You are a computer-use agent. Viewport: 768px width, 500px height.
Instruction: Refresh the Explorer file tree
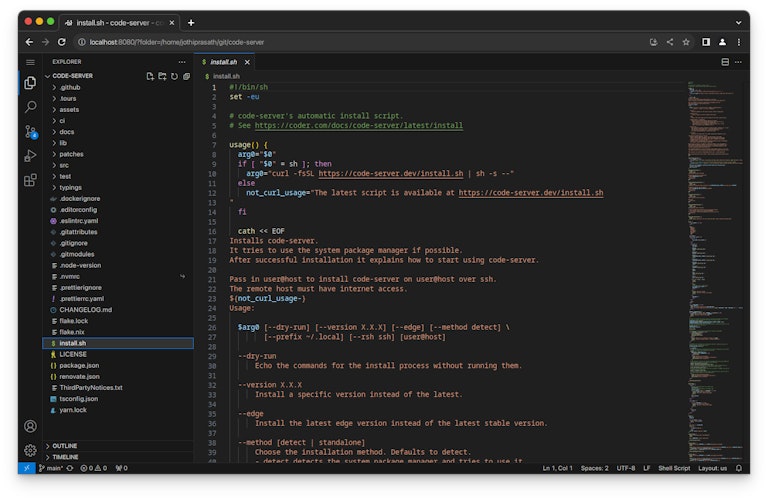pyautogui.click(x=174, y=76)
